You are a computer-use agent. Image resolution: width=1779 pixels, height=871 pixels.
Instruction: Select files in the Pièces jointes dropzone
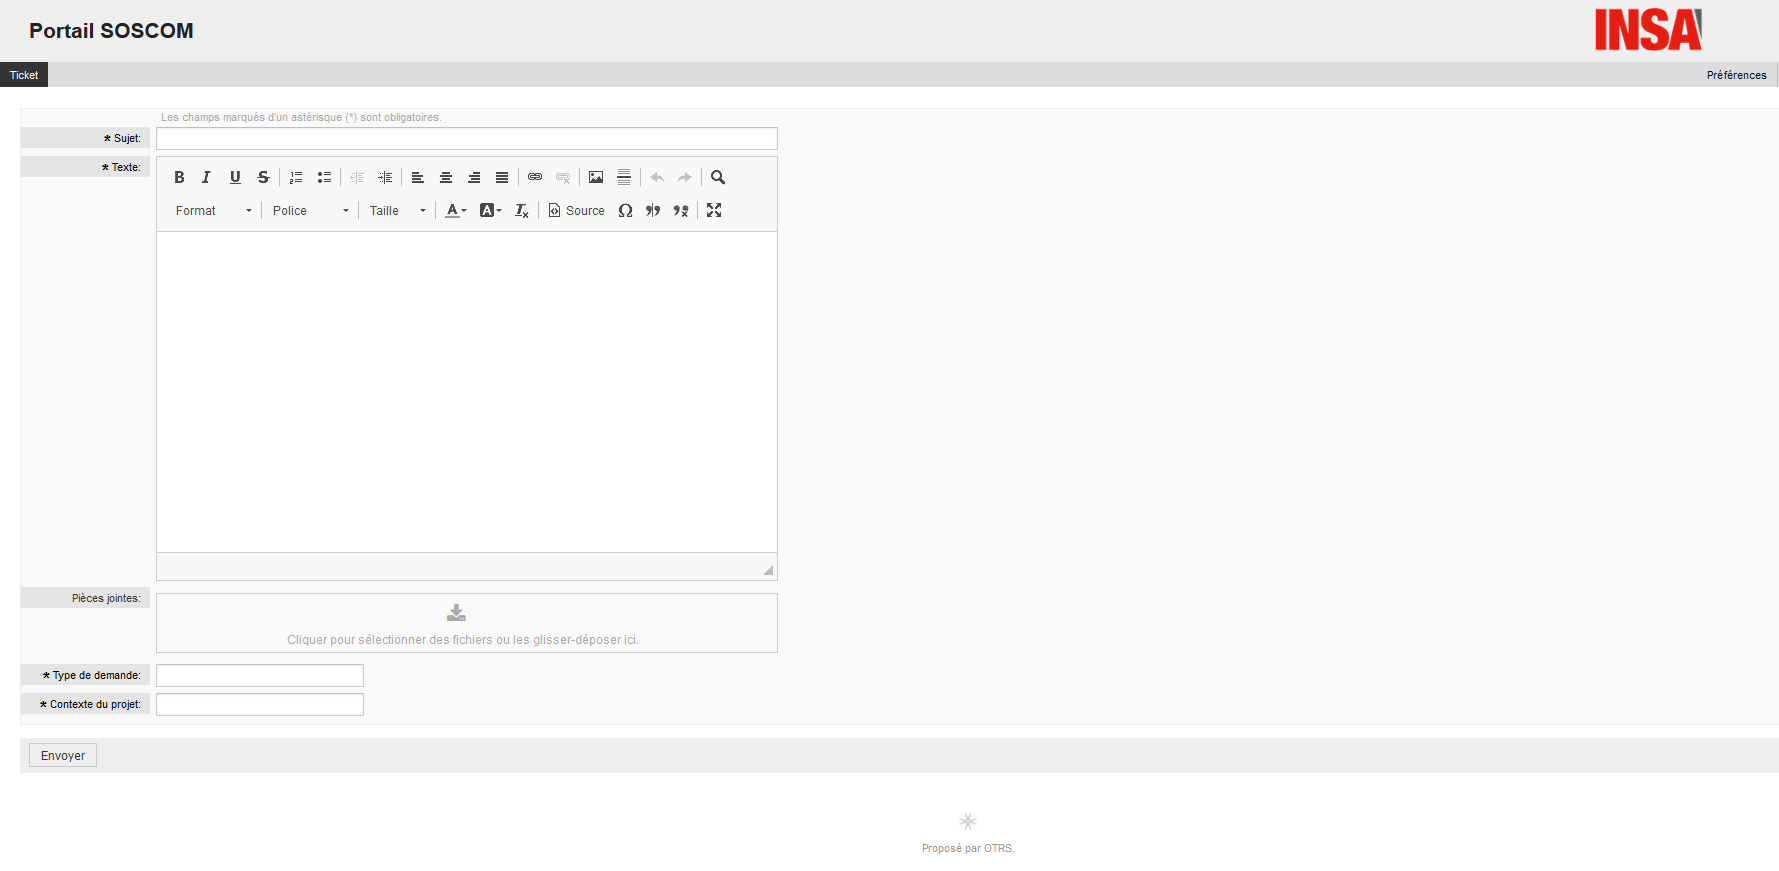click(467, 623)
